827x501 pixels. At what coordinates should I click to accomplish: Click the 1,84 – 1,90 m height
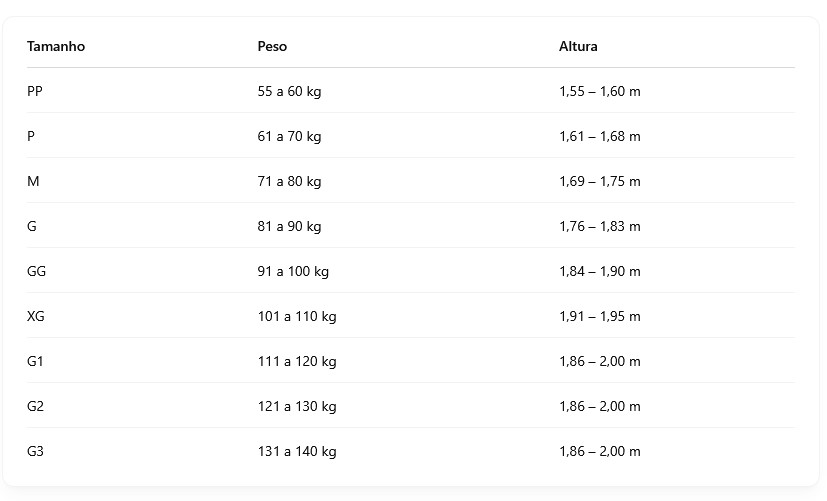[x=599, y=271]
